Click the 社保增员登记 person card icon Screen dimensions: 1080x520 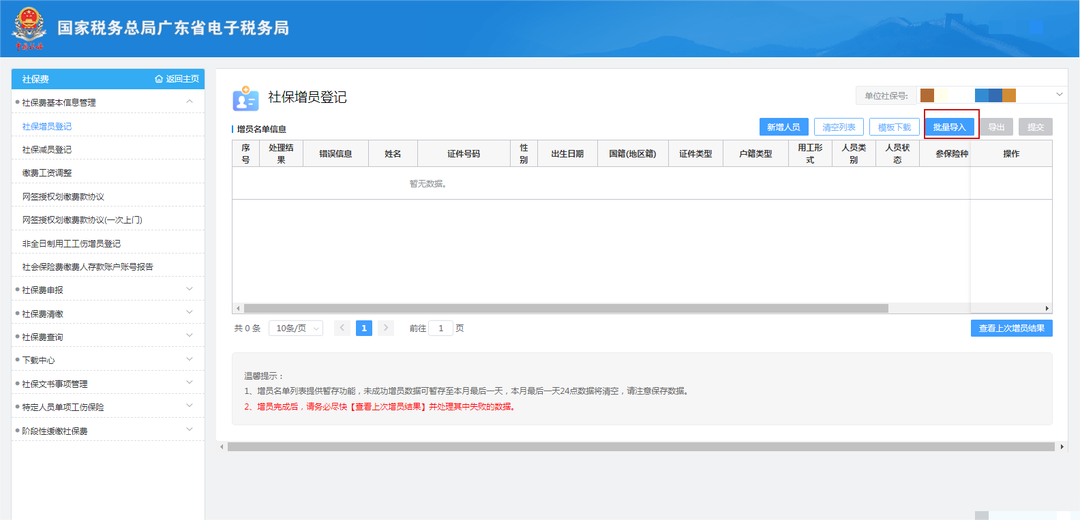click(x=245, y=98)
